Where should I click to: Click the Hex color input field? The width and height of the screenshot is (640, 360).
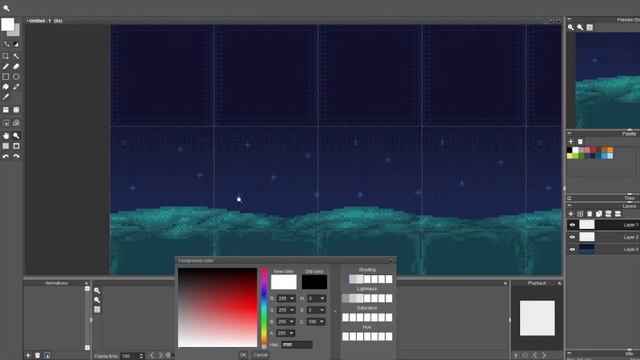(297, 345)
